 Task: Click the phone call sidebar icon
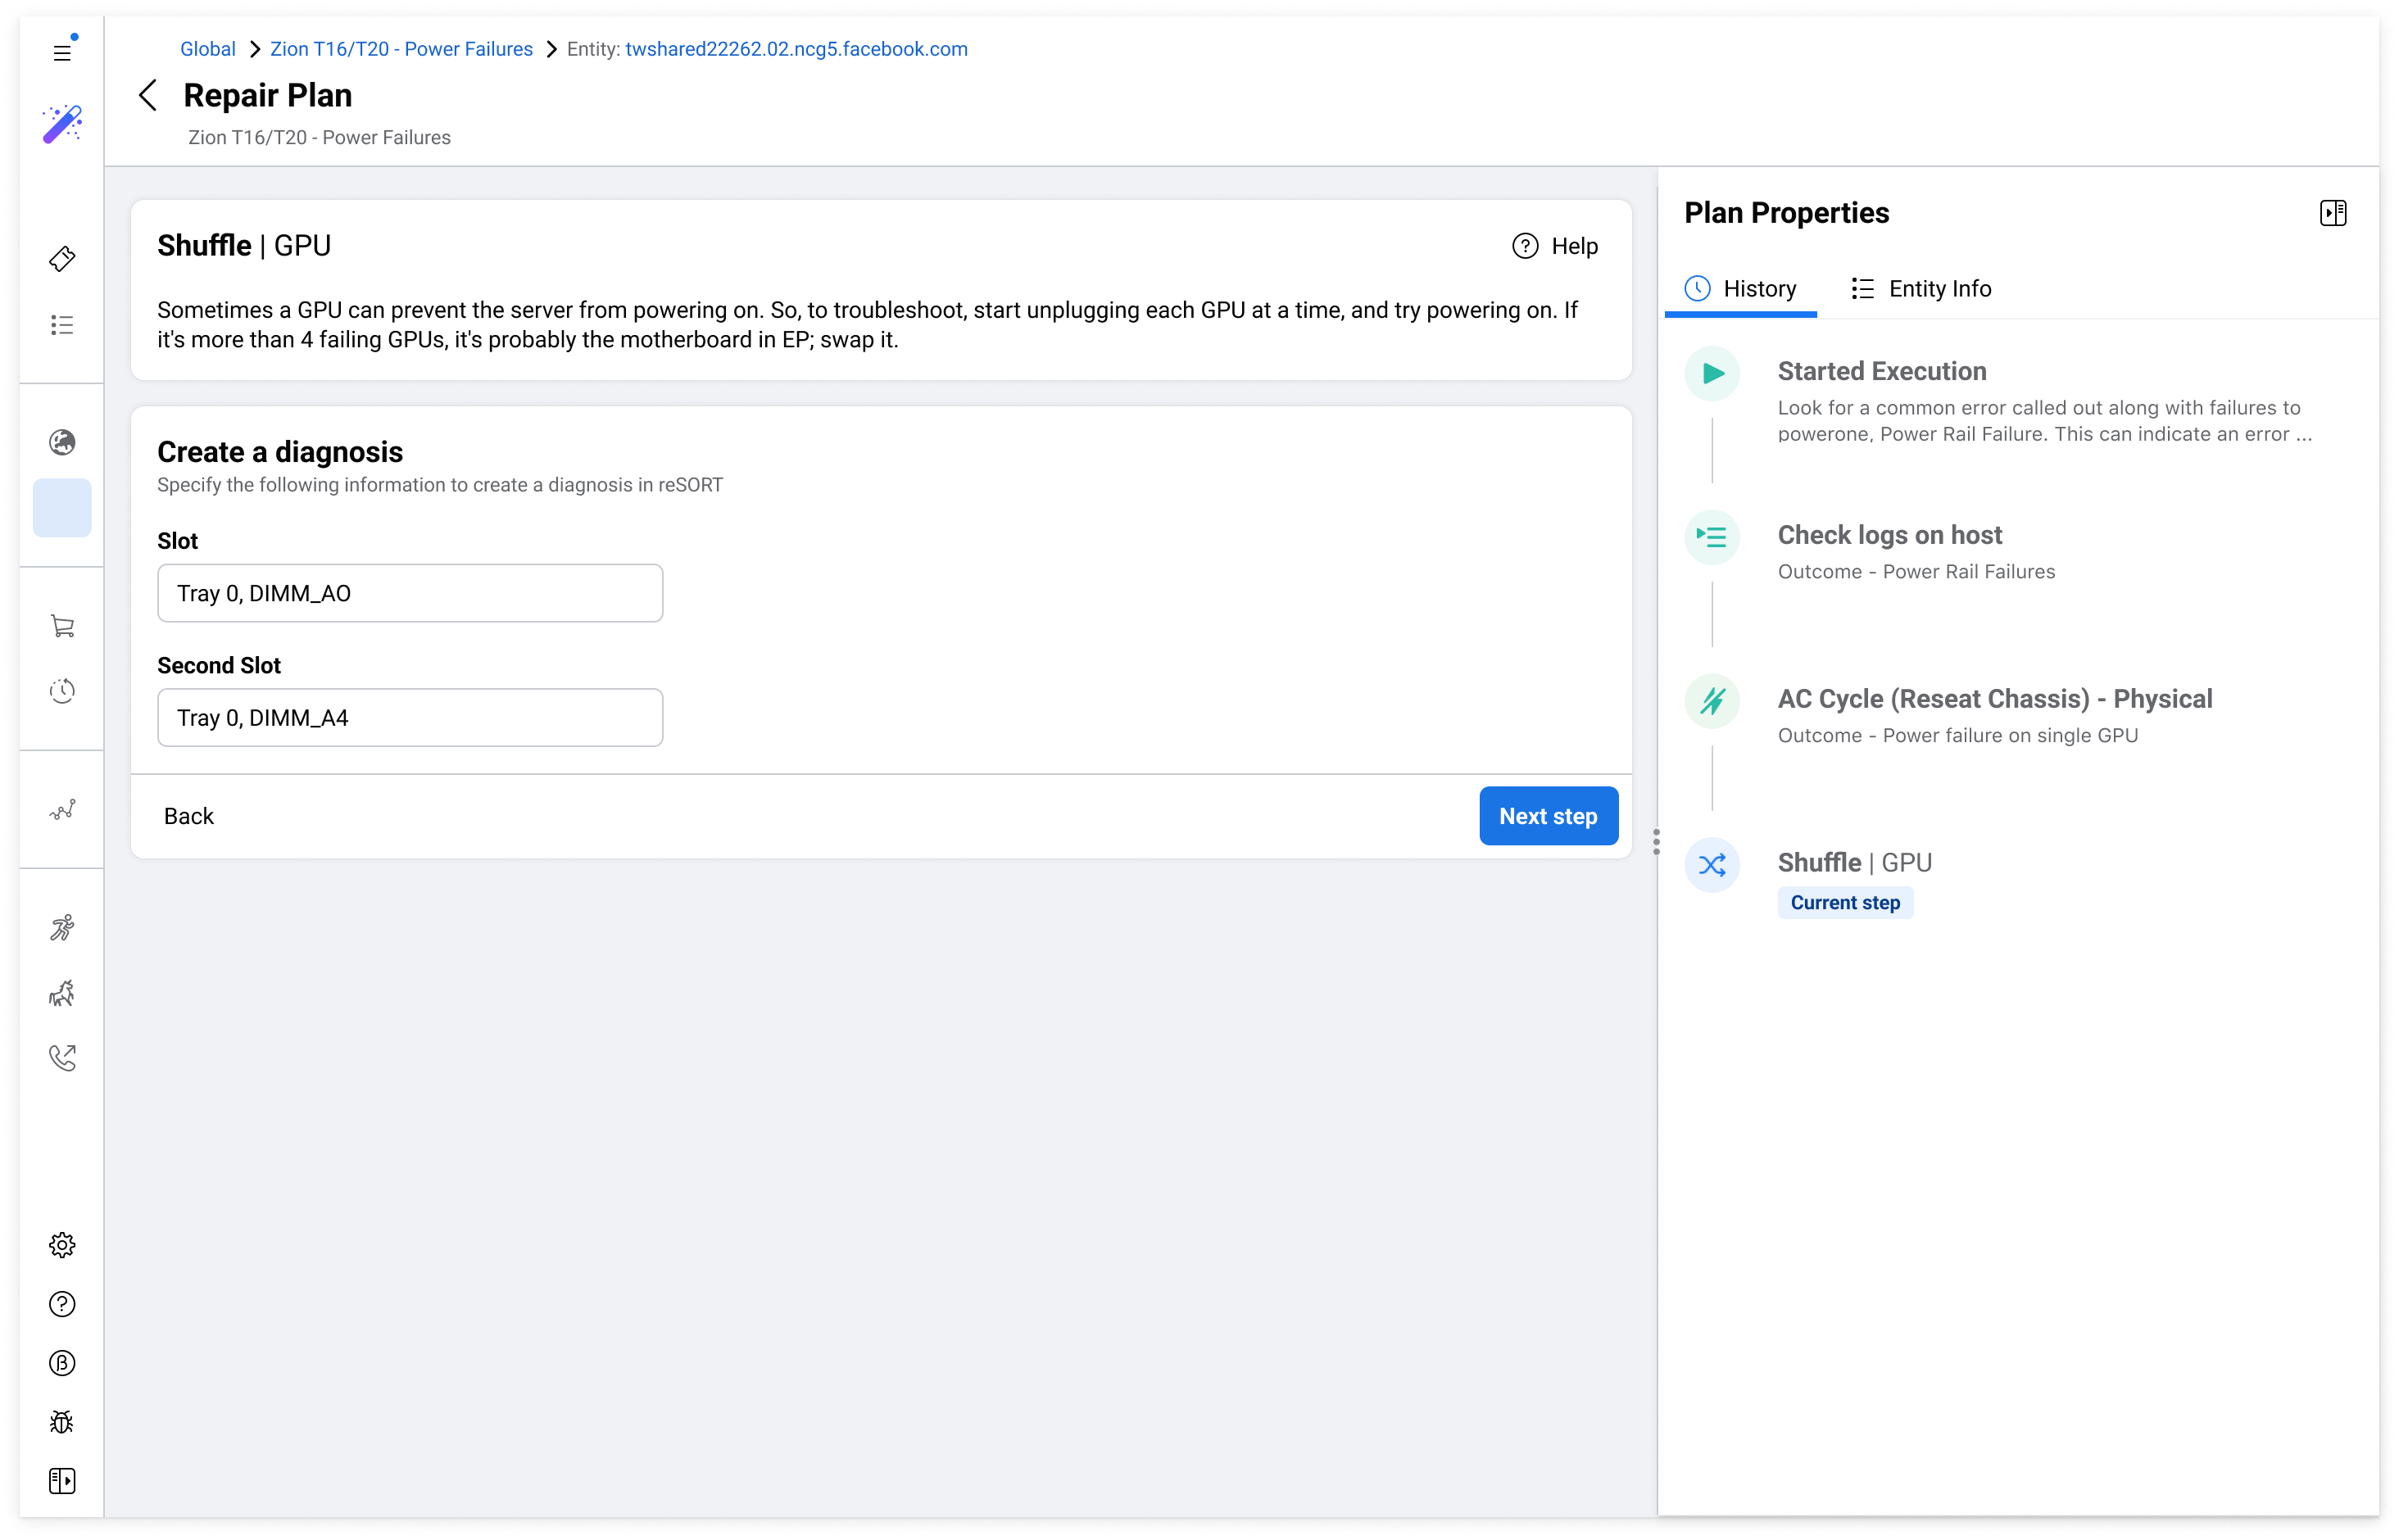coord(62,1058)
